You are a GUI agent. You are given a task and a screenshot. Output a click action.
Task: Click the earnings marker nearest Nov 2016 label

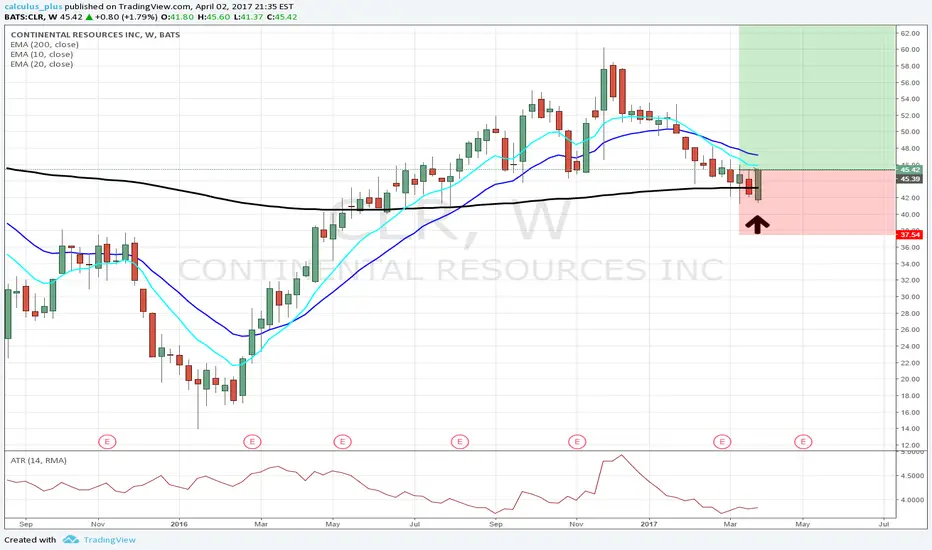577,441
